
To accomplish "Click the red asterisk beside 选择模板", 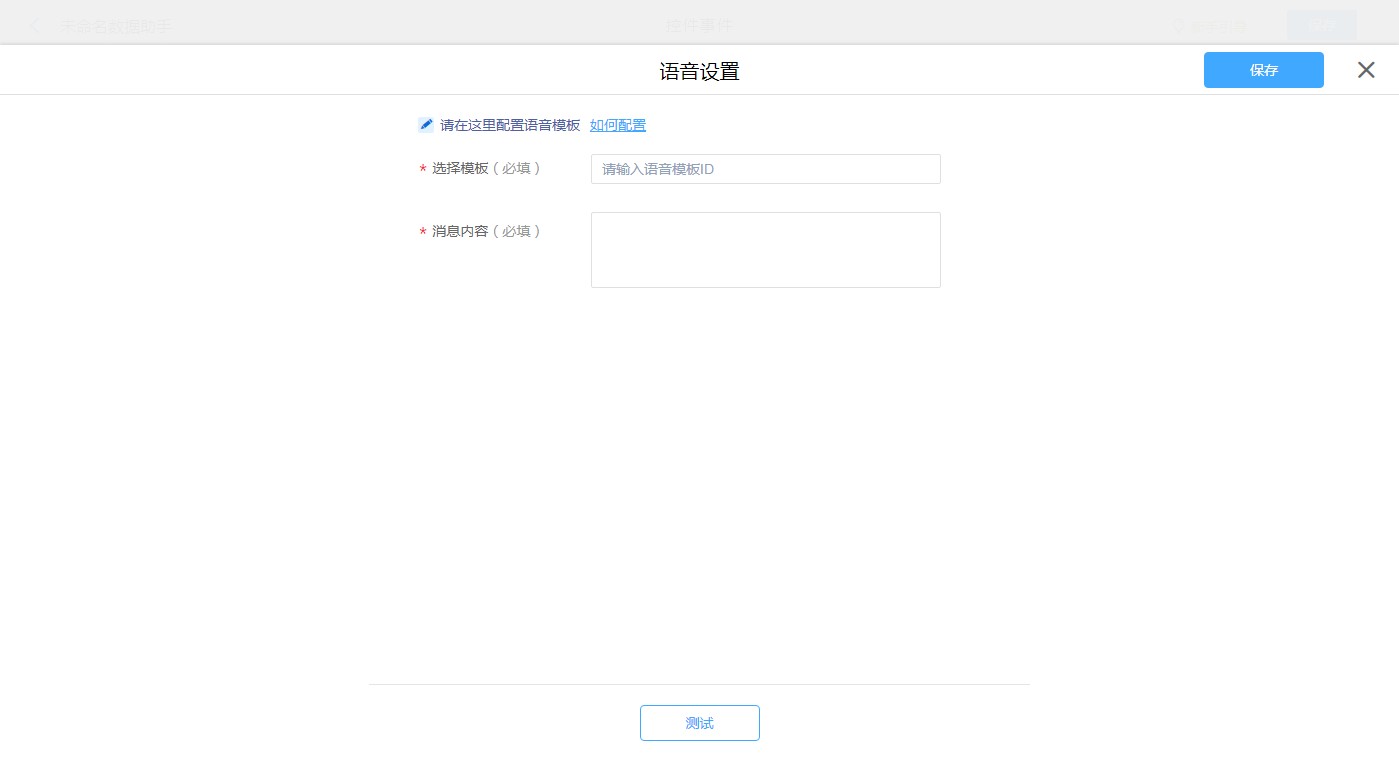I will click(x=423, y=170).
